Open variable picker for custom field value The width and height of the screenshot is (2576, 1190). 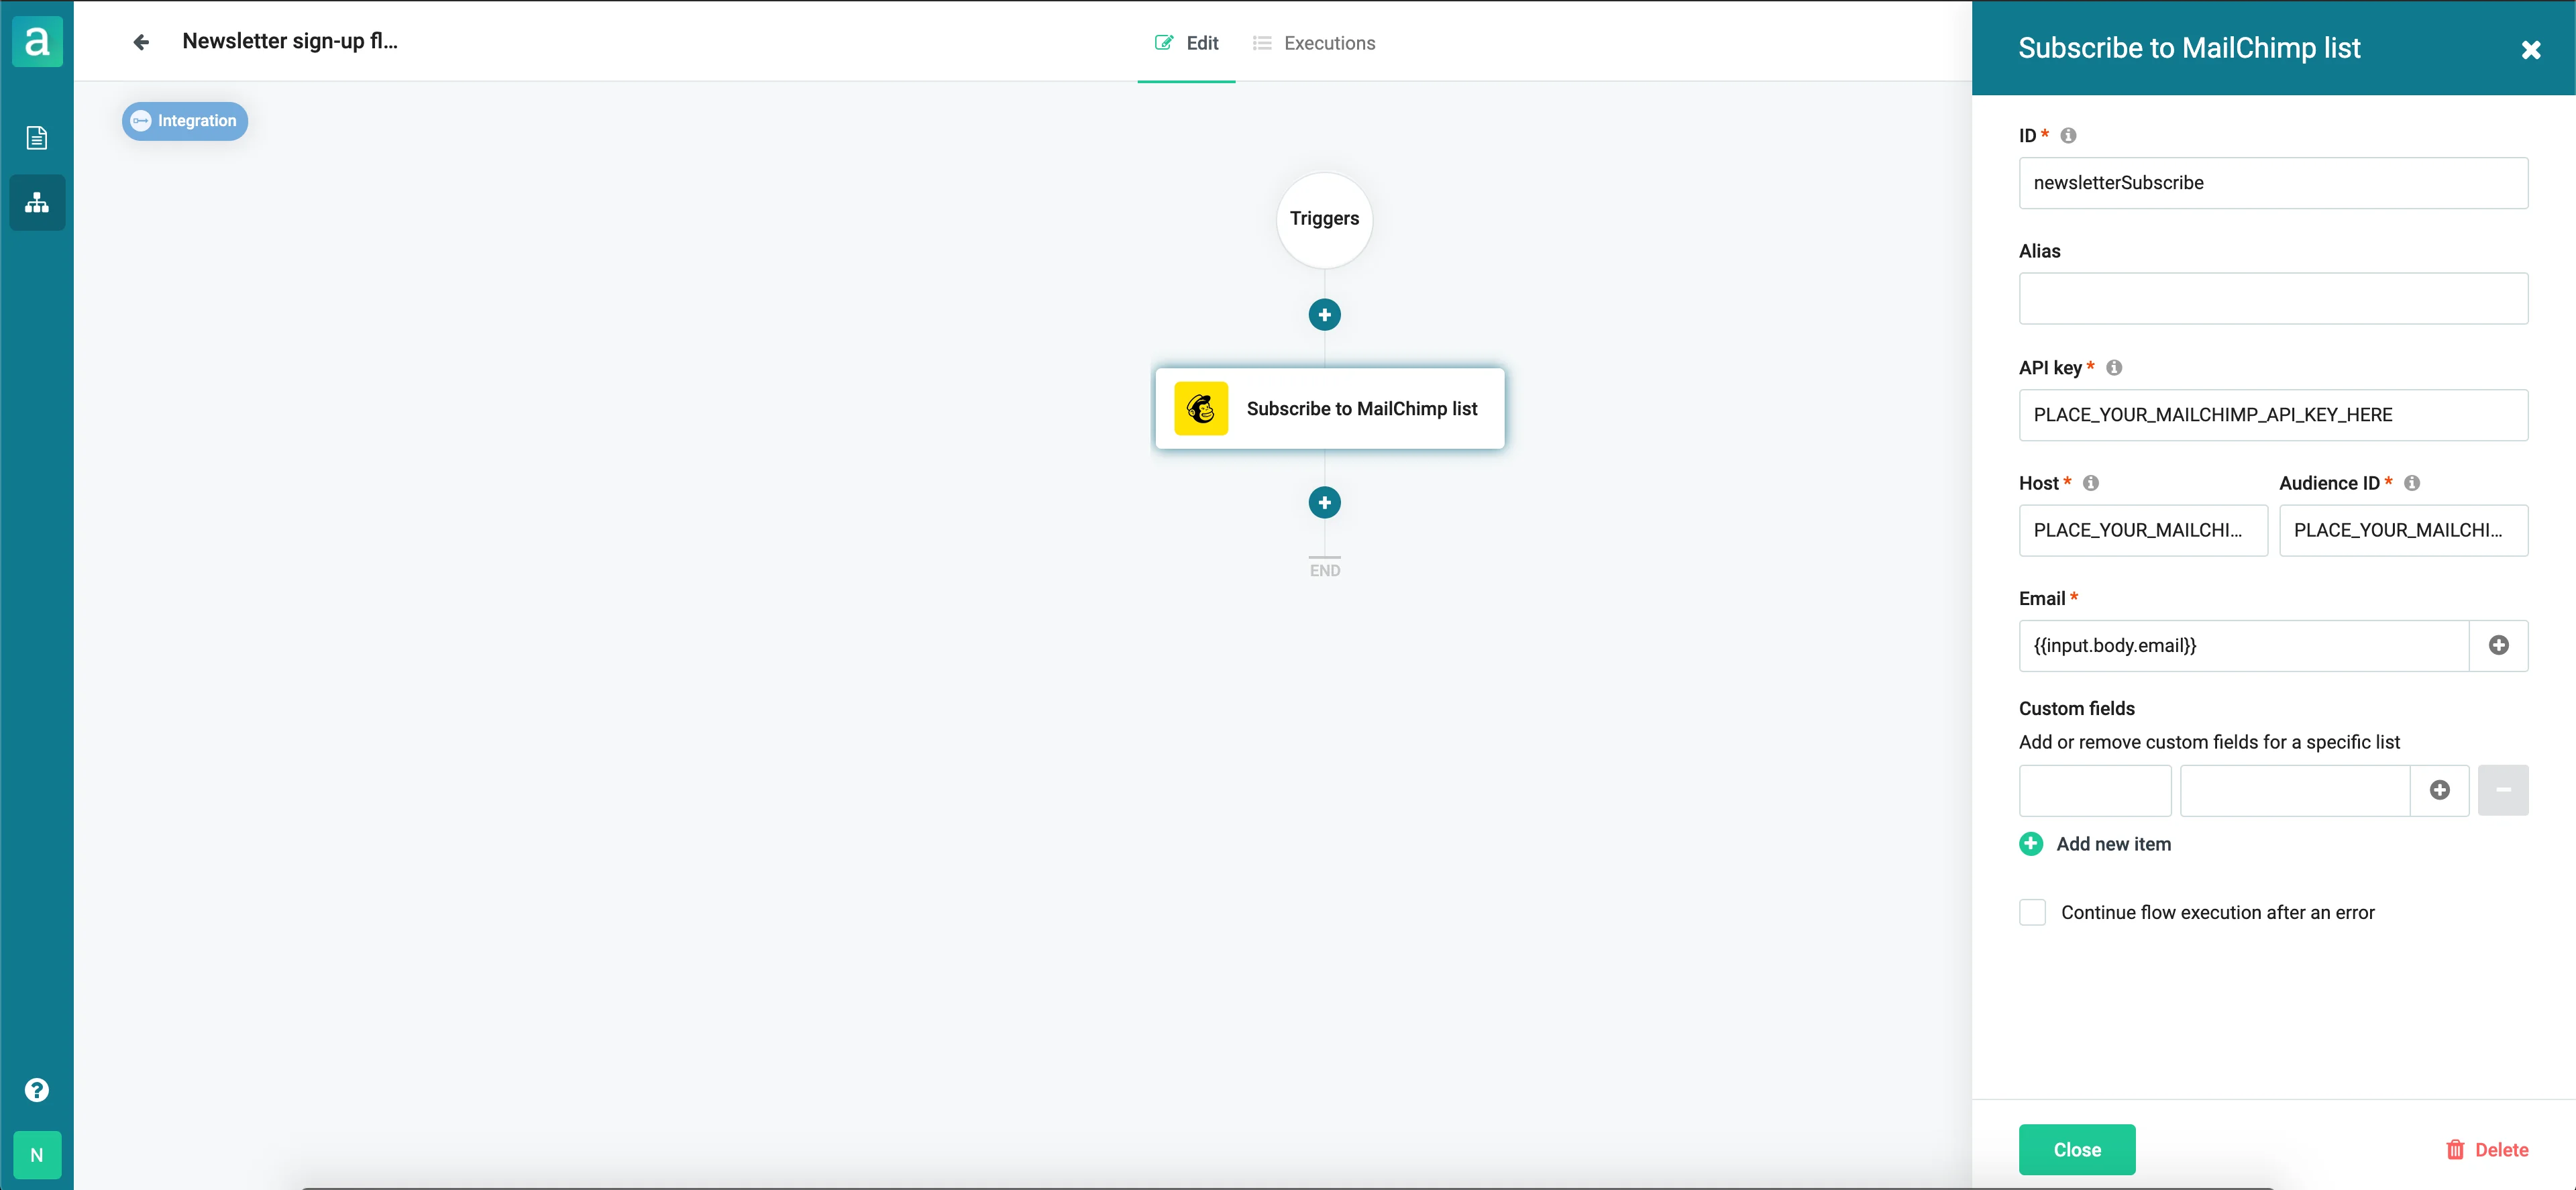[2439, 790]
